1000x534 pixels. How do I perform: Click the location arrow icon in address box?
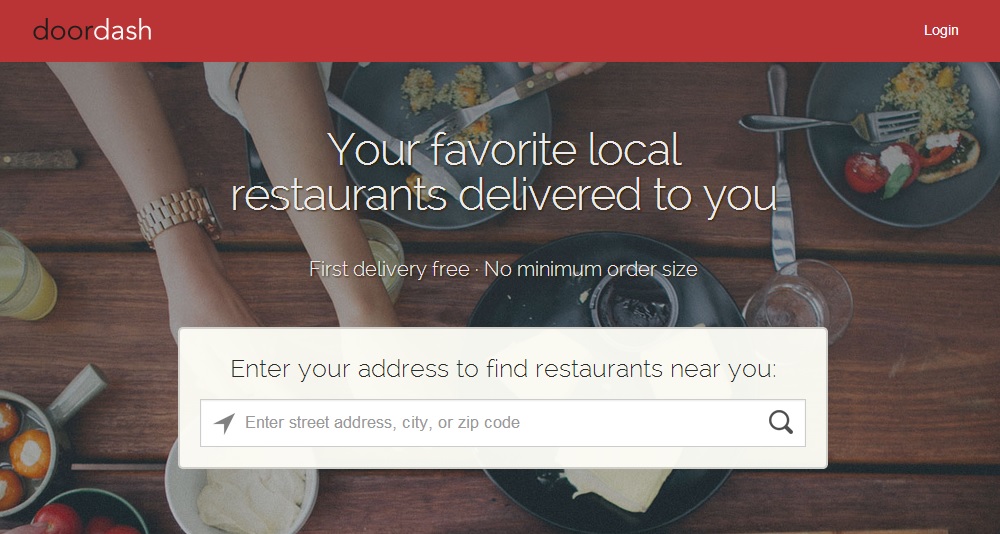click(224, 423)
